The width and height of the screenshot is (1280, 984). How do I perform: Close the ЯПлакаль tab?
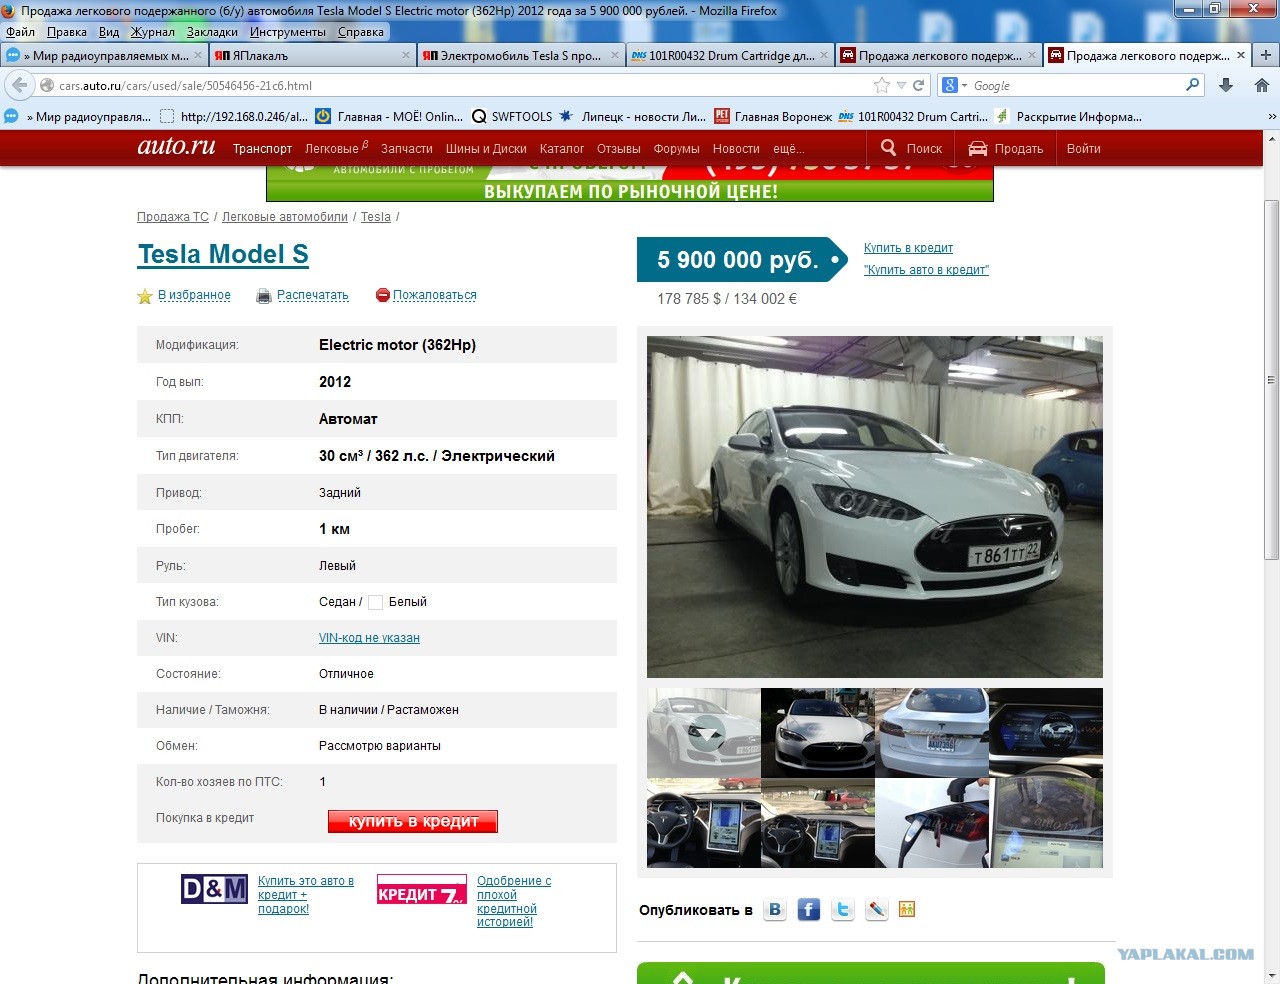click(x=406, y=56)
